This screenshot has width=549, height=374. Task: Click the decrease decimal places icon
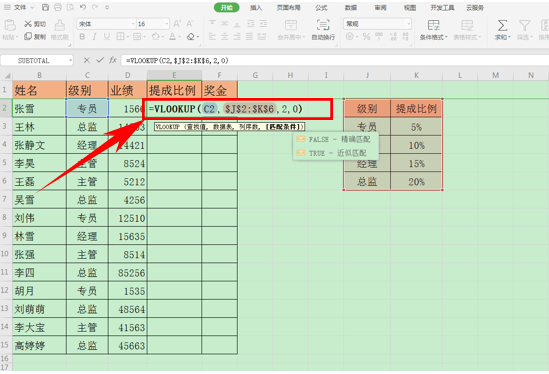[405, 36]
